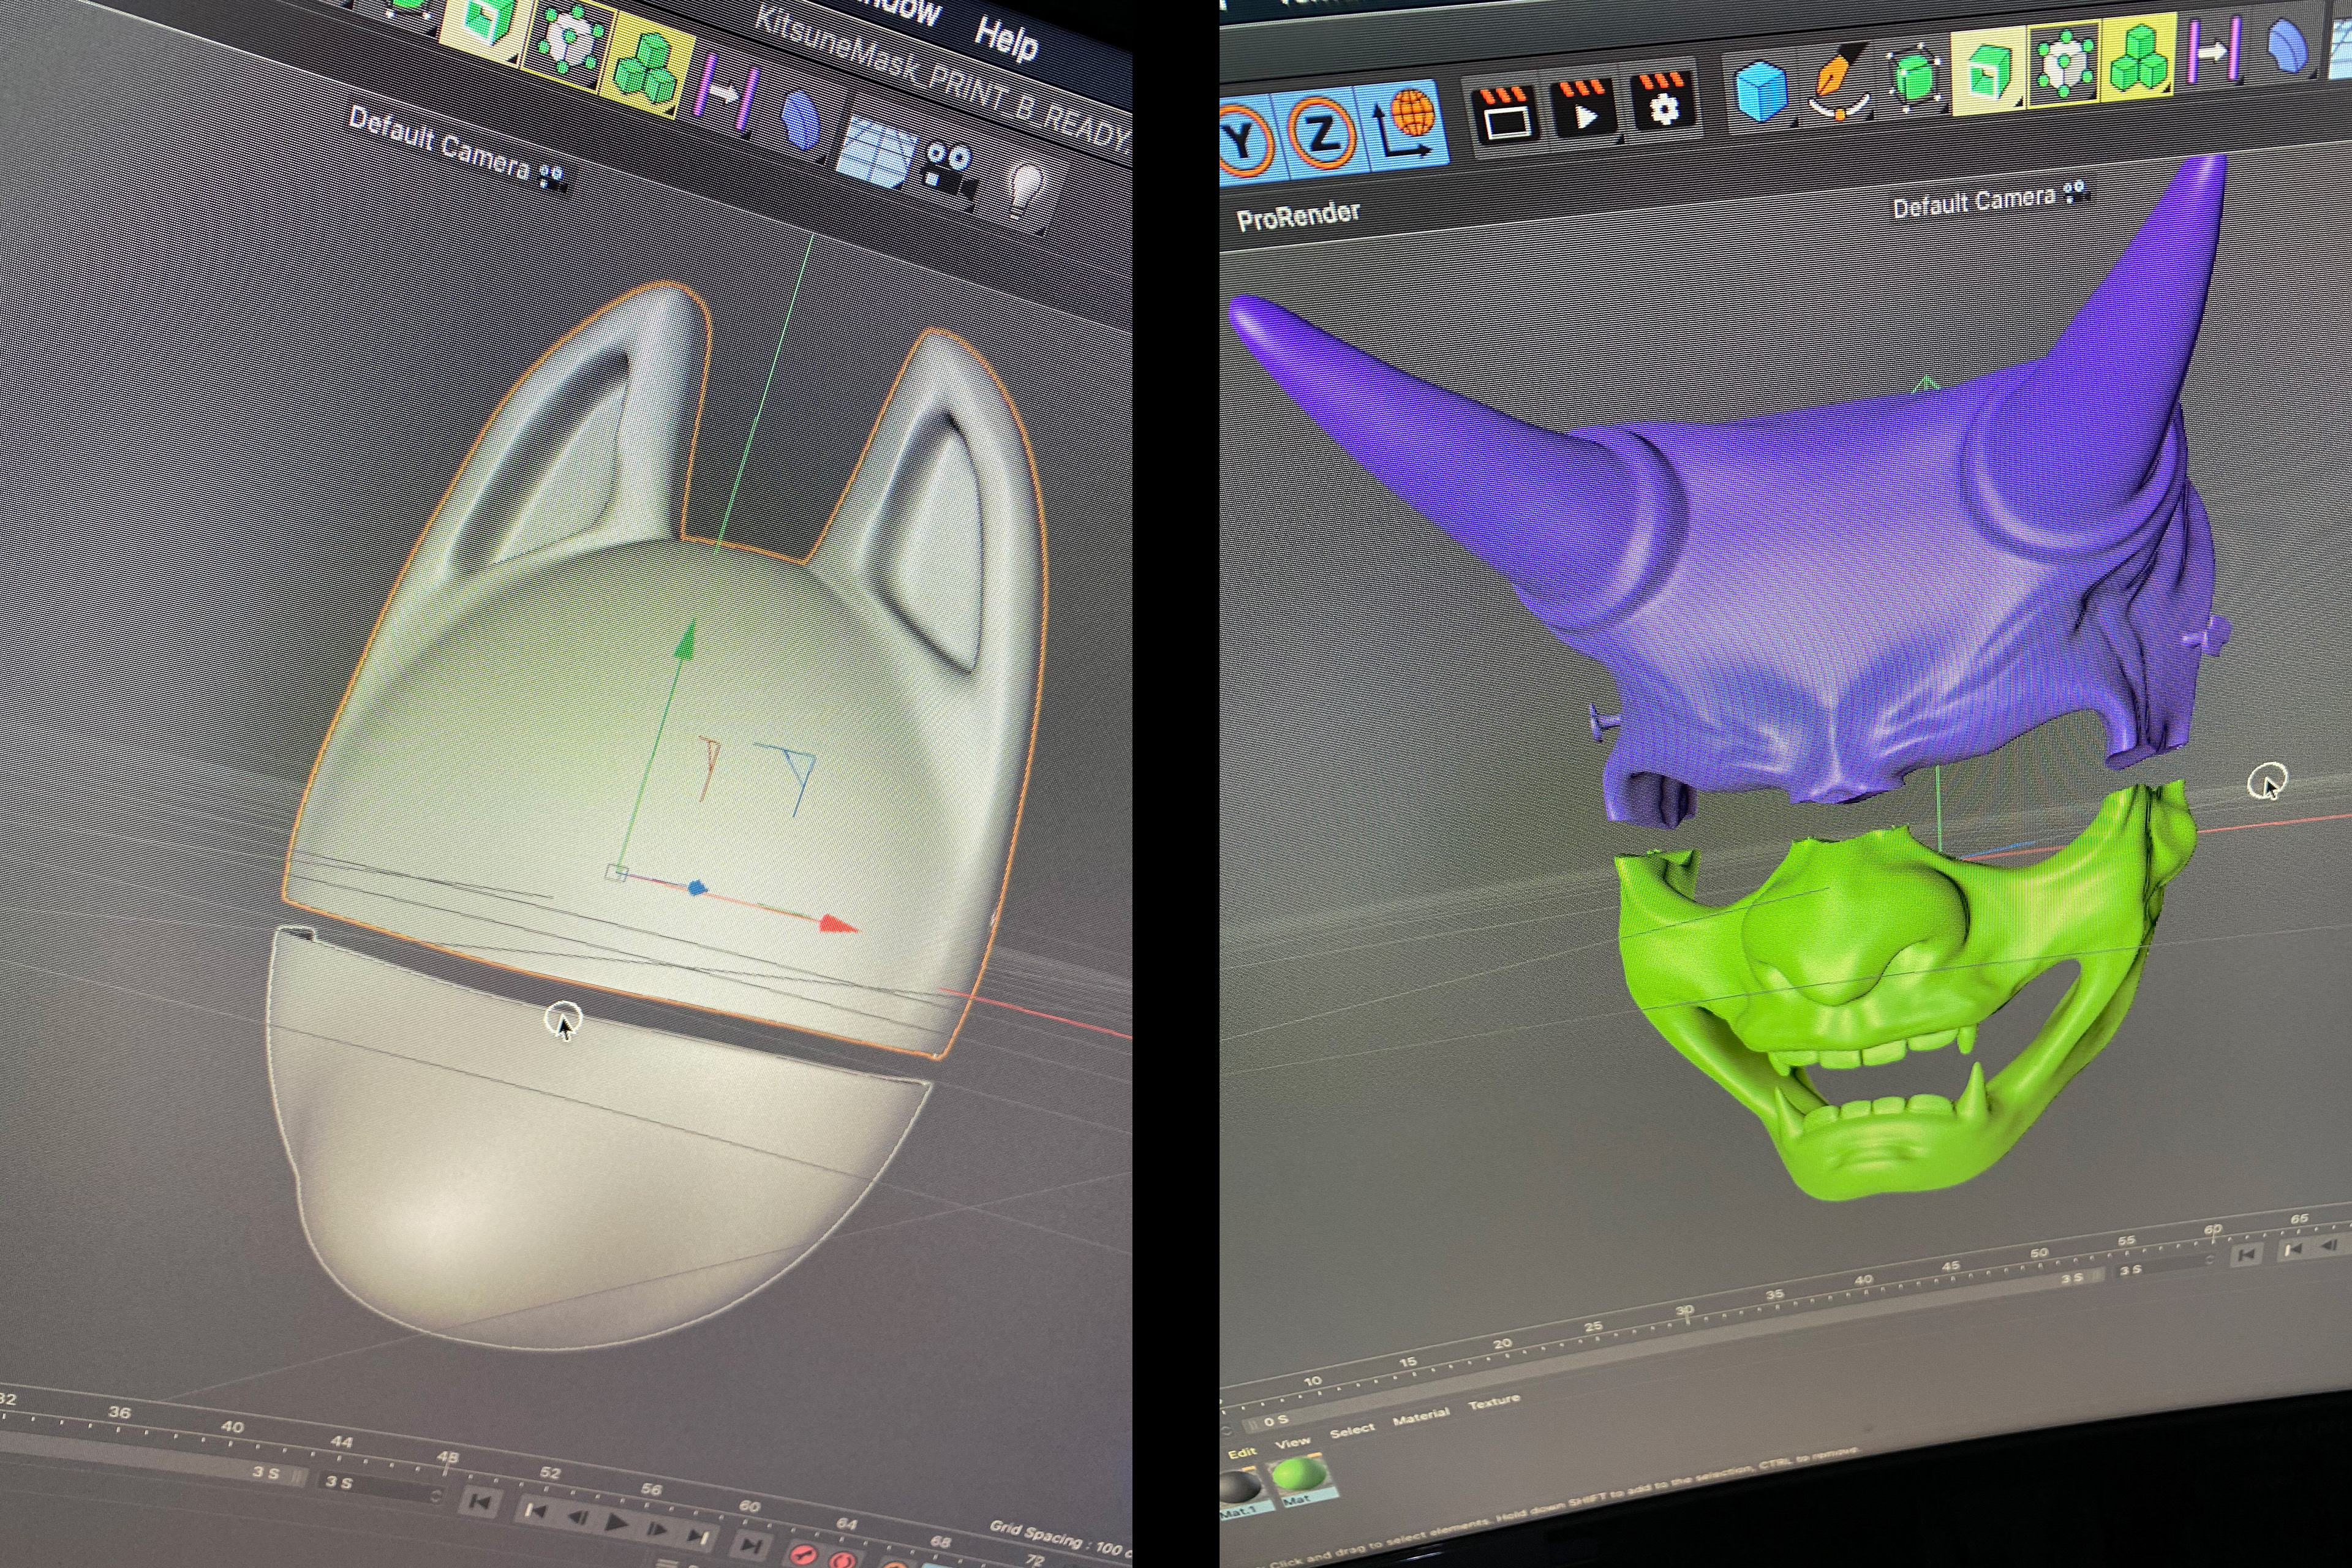This screenshot has height=1568, width=2352.
Task: Toggle world coordinate system icon, right screen
Action: tap(1409, 125)
